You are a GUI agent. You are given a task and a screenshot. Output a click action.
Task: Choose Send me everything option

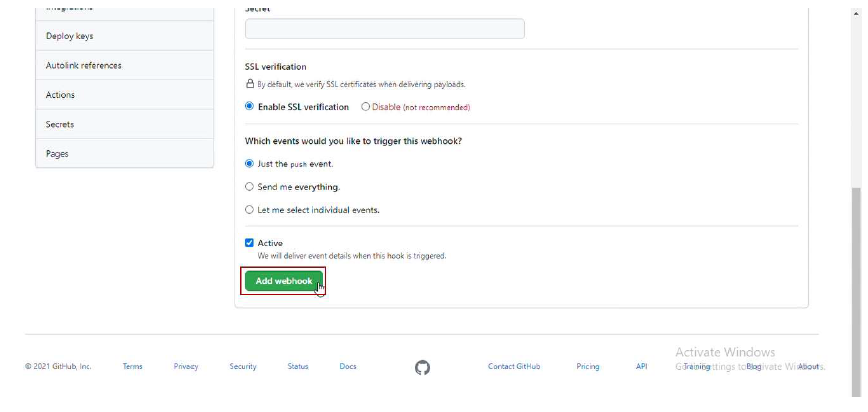[x=249, y=187]
